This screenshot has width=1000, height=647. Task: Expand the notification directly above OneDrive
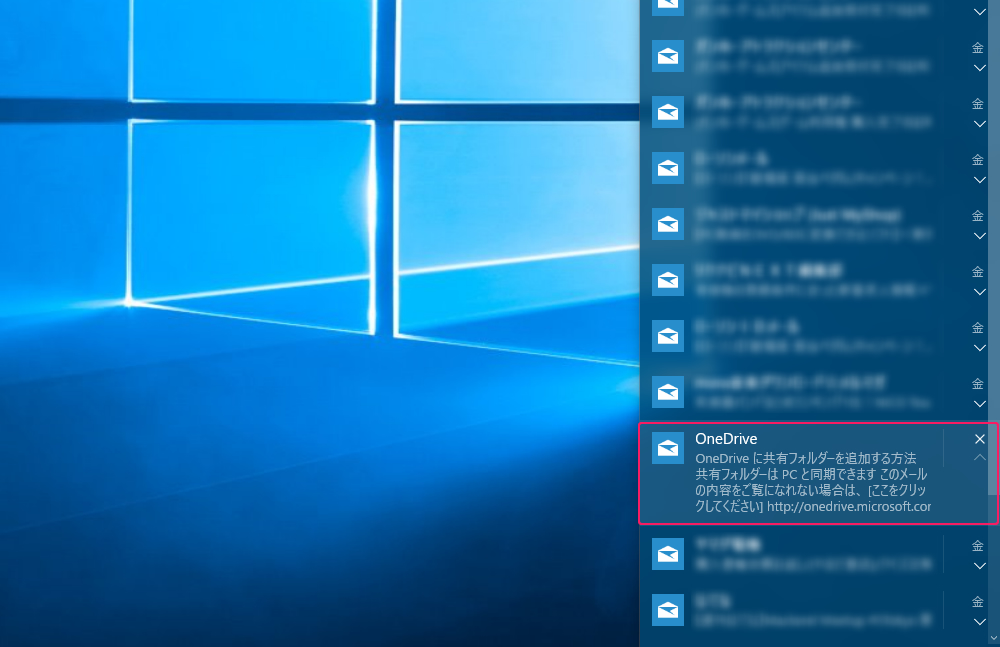point(980,404)
